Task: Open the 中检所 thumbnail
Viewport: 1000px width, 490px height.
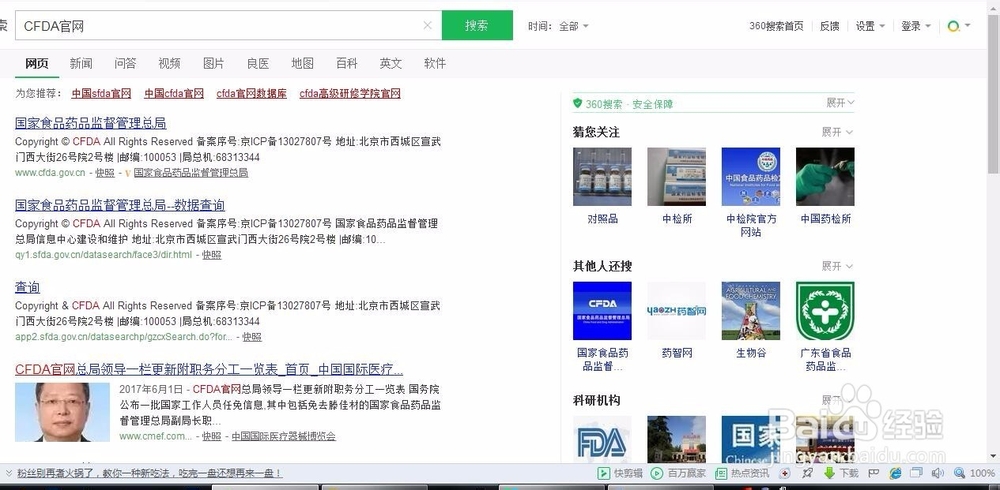Action: 677,177
